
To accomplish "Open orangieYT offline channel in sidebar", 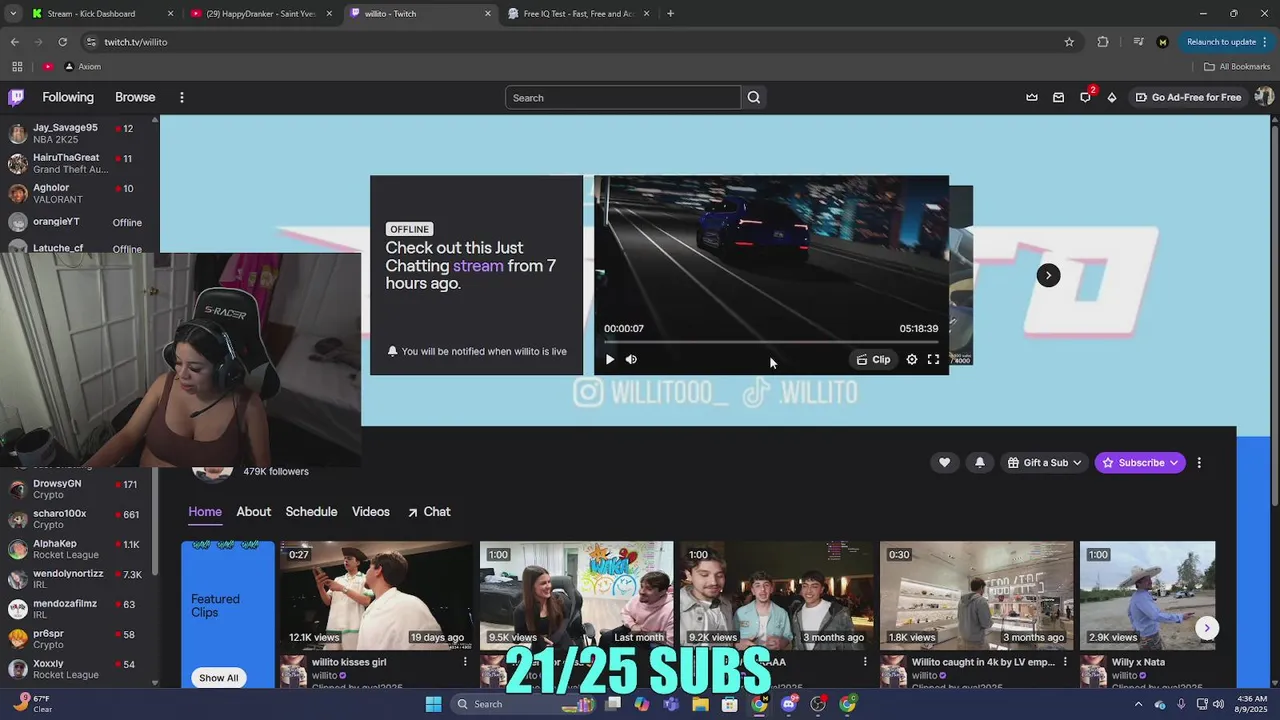I will pos(78,222).
